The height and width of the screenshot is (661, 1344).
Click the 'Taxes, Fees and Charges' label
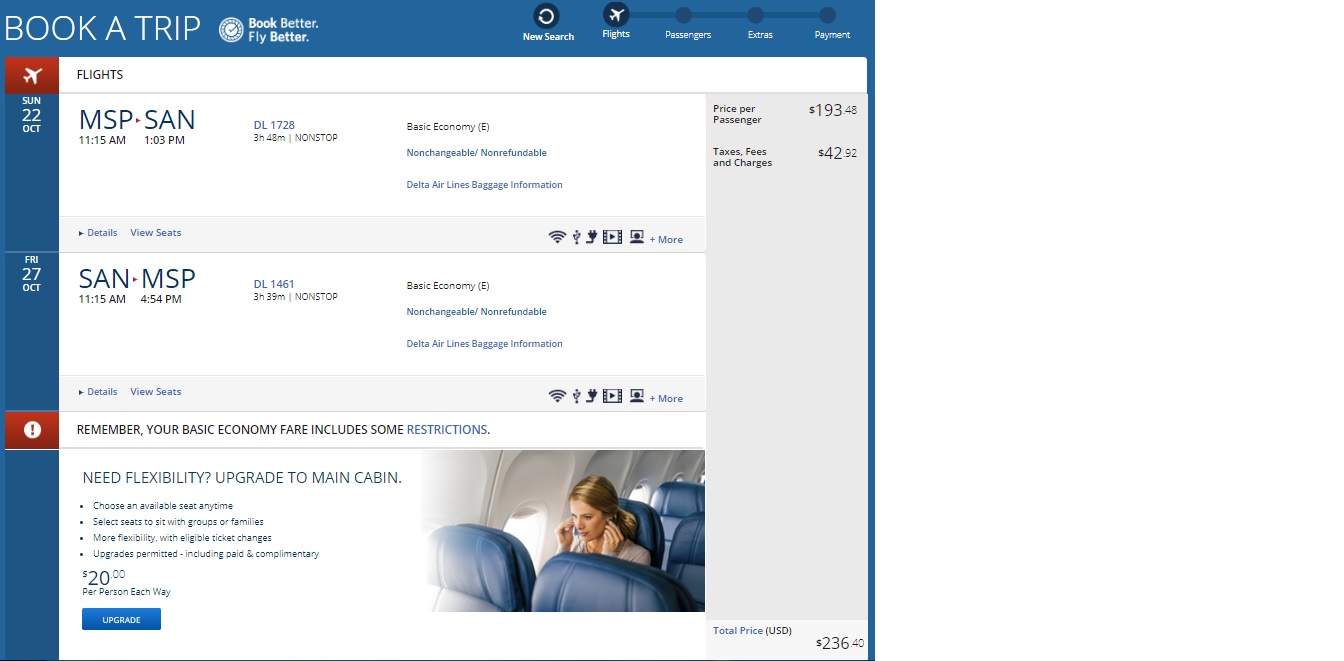coord(742,157)
